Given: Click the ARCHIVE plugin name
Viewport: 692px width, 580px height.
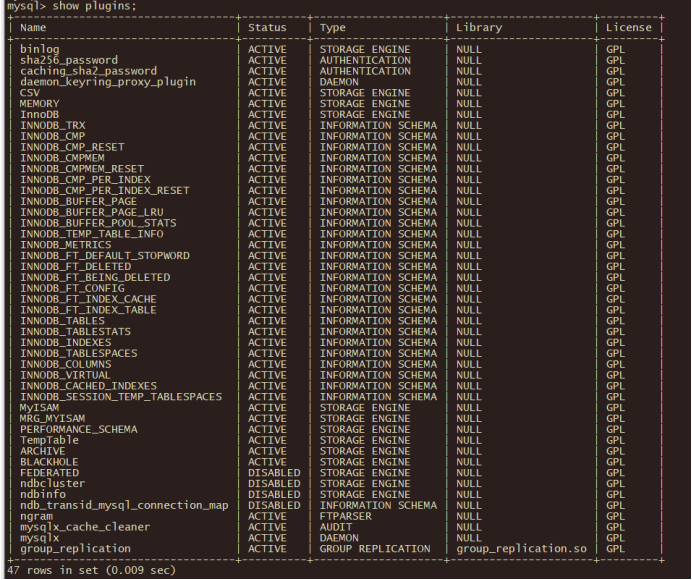Looking at the screenshot, I should [x=42, y=451].
